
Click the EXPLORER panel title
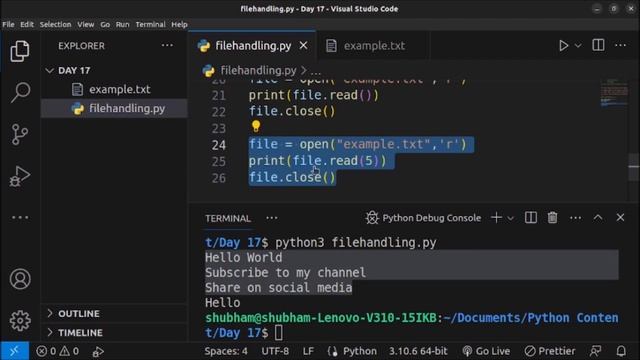[x=81, y=46]
